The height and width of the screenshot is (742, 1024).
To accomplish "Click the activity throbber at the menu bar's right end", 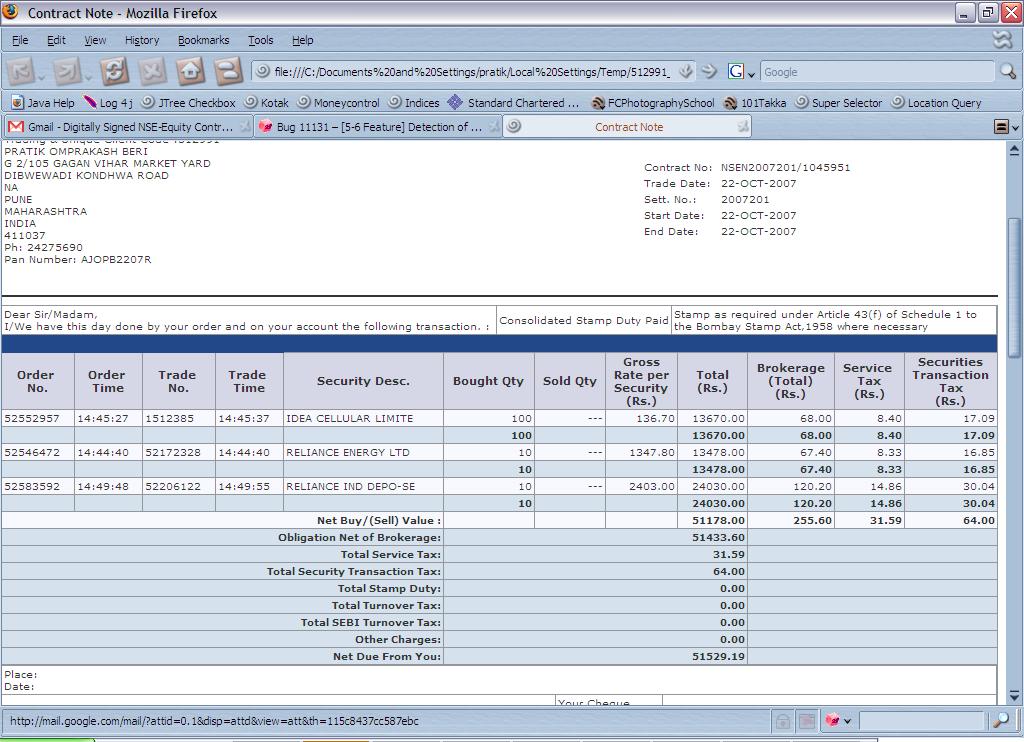I will tap(1002, 40).
